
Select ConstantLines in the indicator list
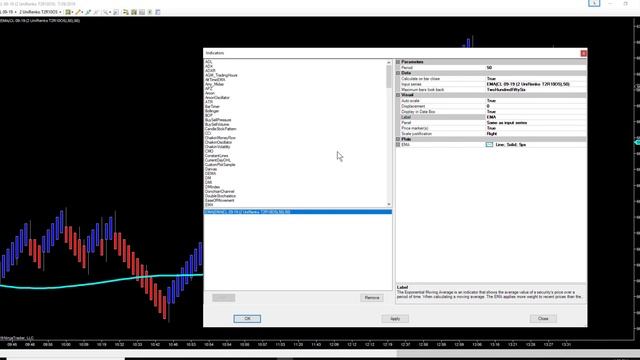pos(217,156)
